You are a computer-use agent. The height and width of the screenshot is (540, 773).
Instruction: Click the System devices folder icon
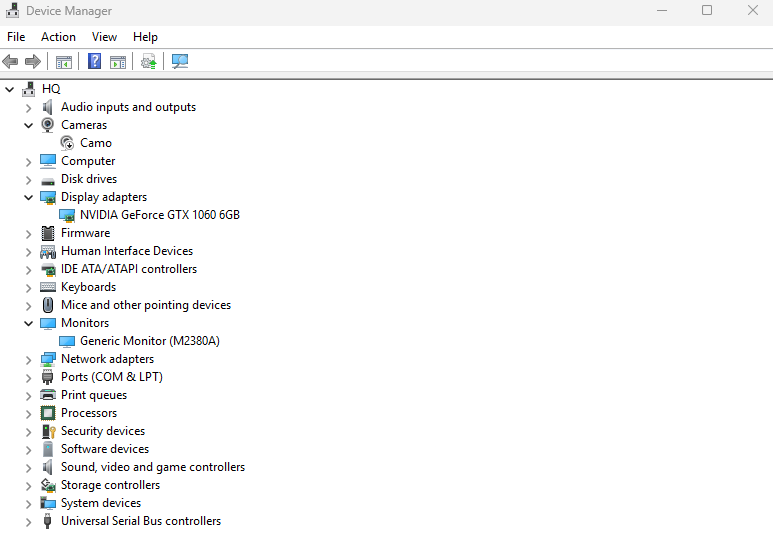click(x=48, y=503)
